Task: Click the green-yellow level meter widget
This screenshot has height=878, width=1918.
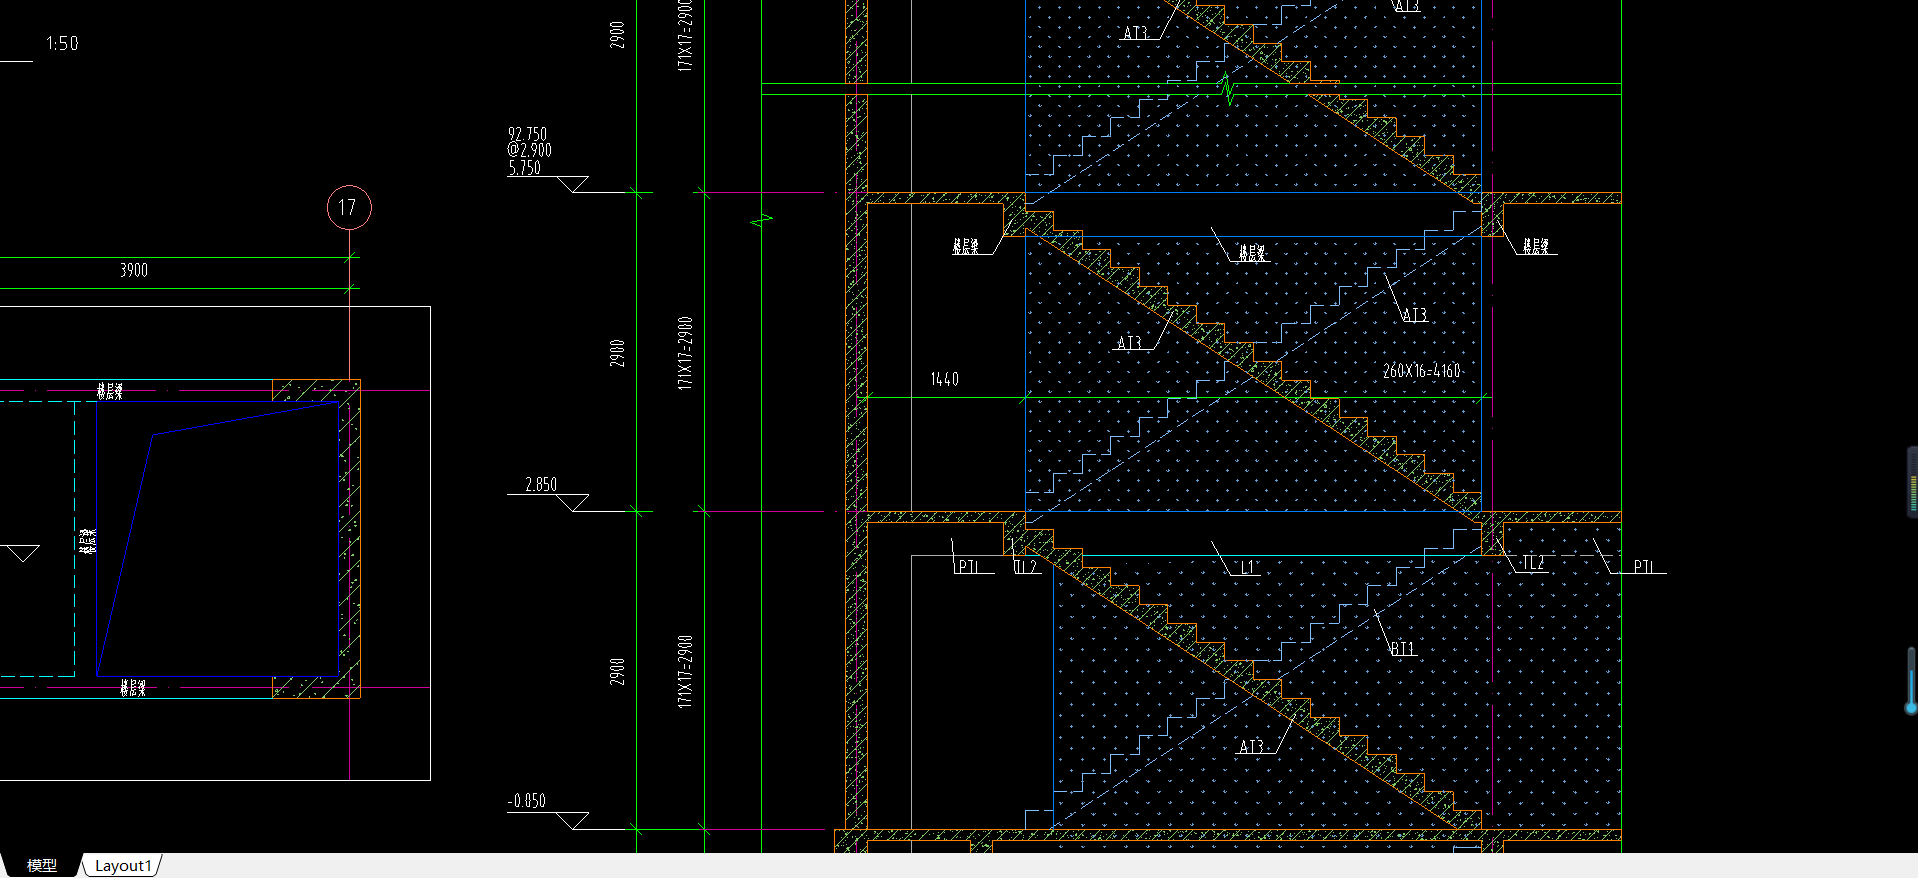Action: click(x=1912, y=482)
